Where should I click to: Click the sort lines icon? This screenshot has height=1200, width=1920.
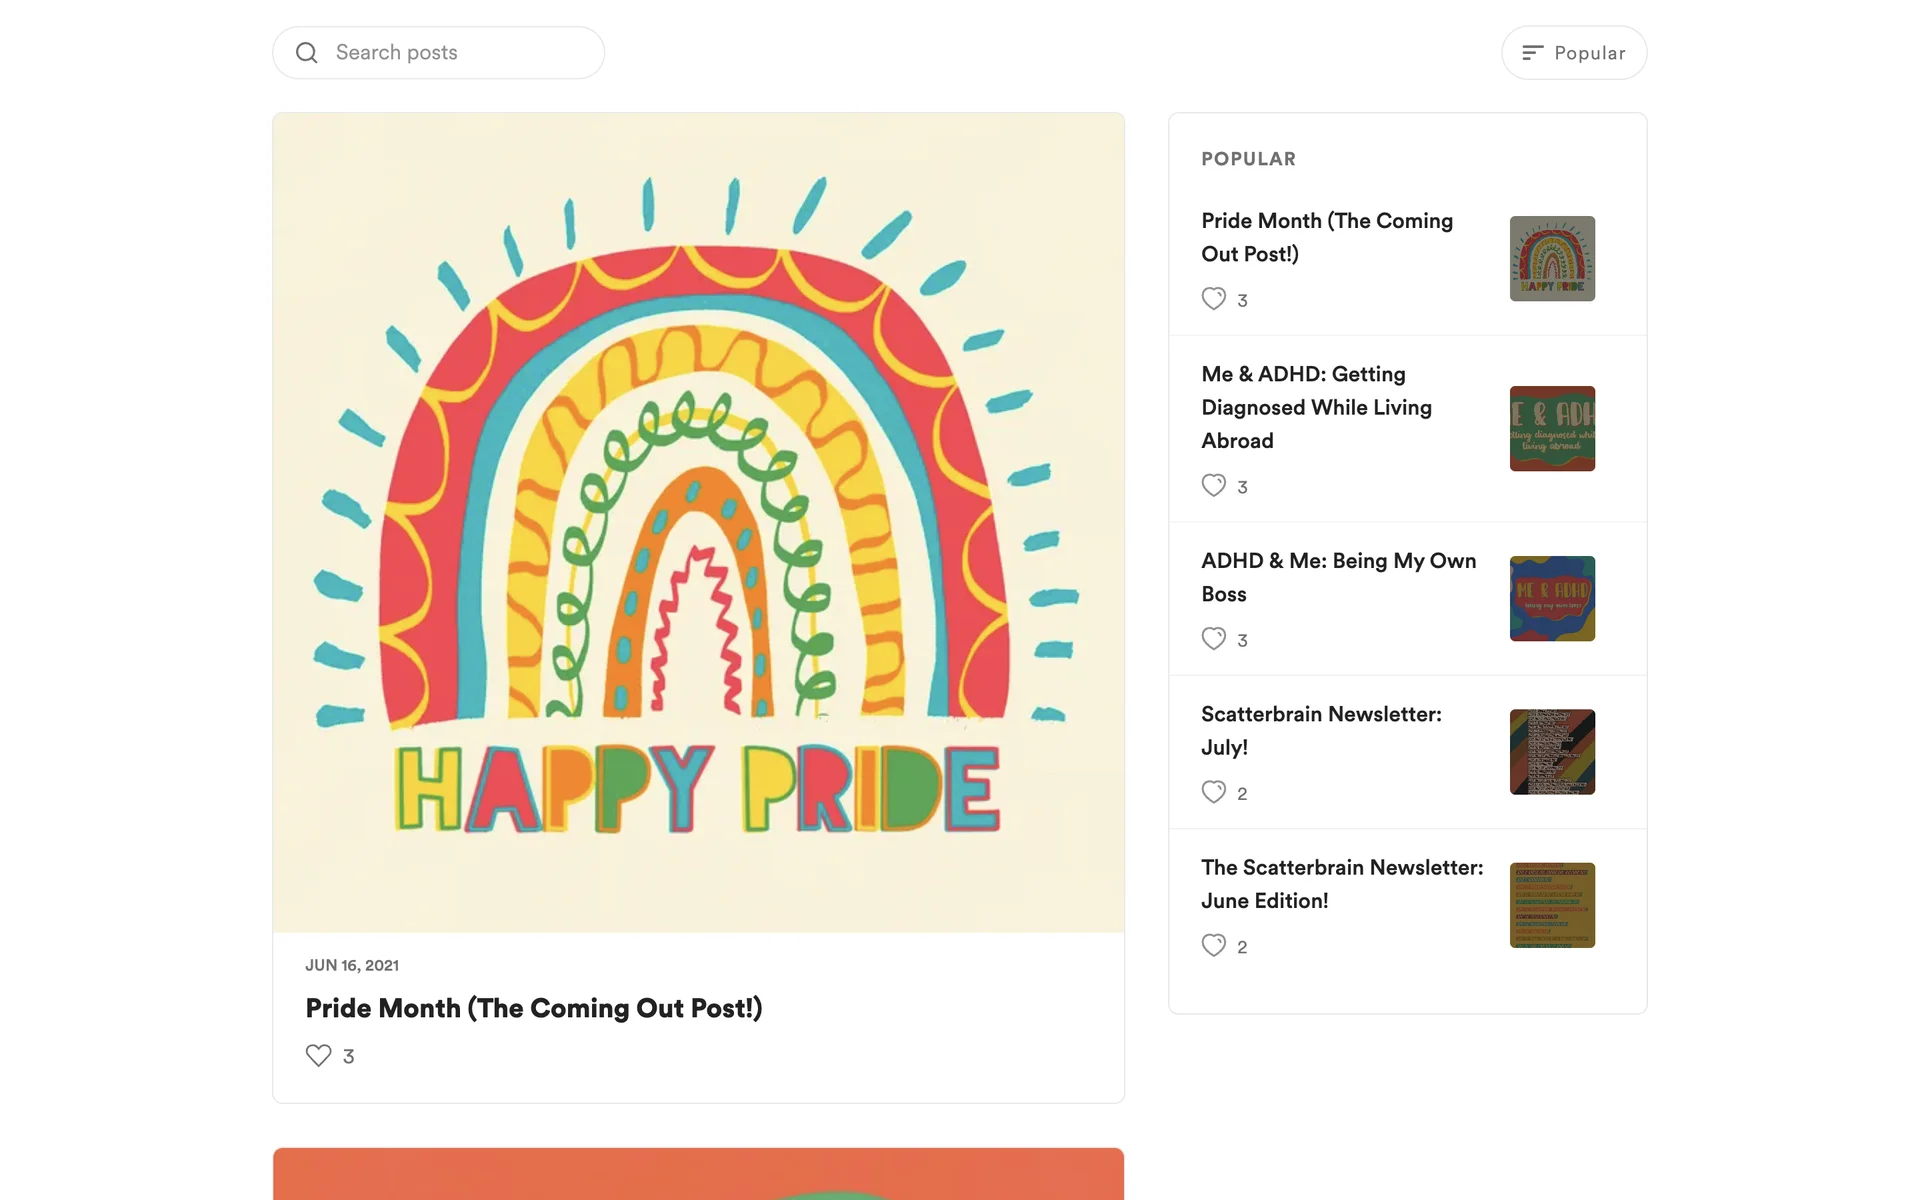[x=1532, y=53]
